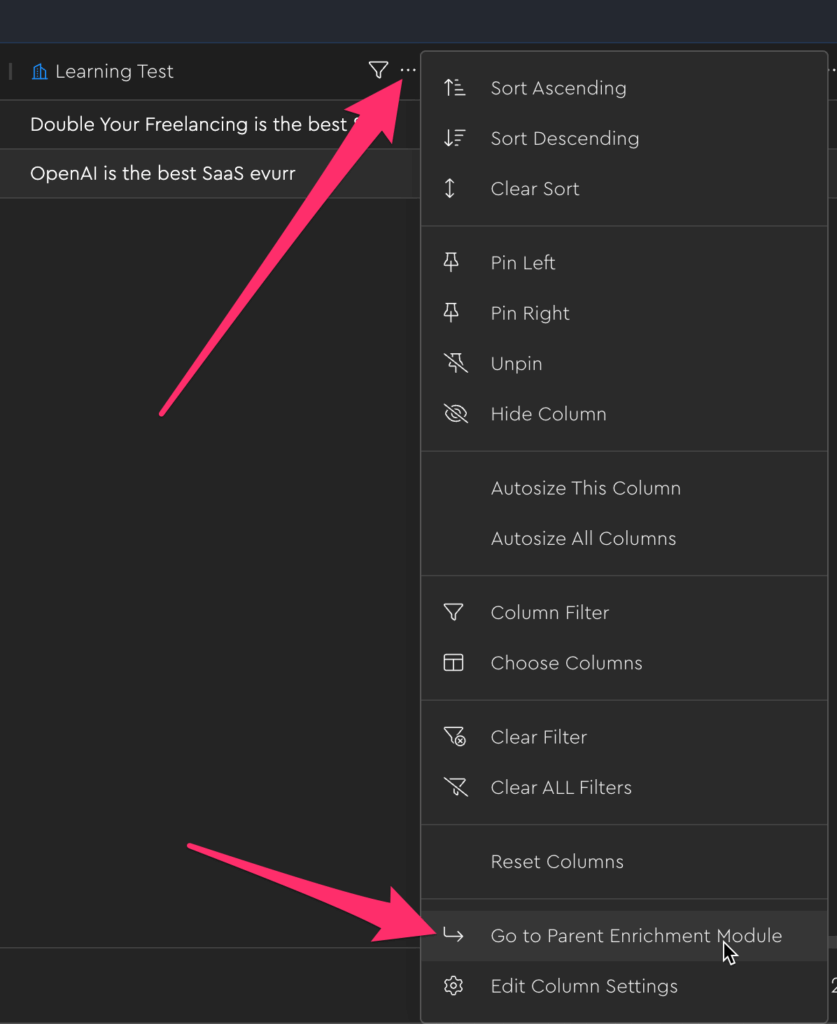Screen dimensions: 837x1024
Task: Select Unpin menu entry
Action: tap(516, 364)
